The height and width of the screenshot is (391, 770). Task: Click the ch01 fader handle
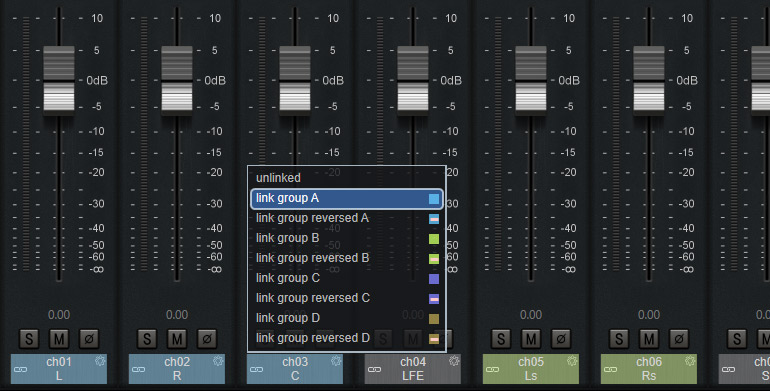point(59,81)
